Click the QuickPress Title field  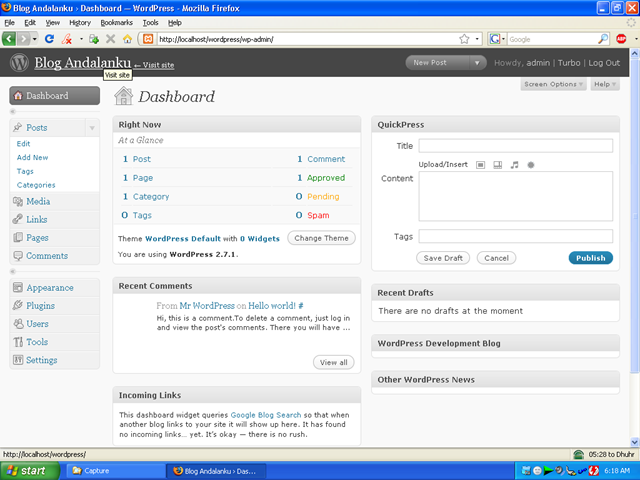[x=516, y=146]
